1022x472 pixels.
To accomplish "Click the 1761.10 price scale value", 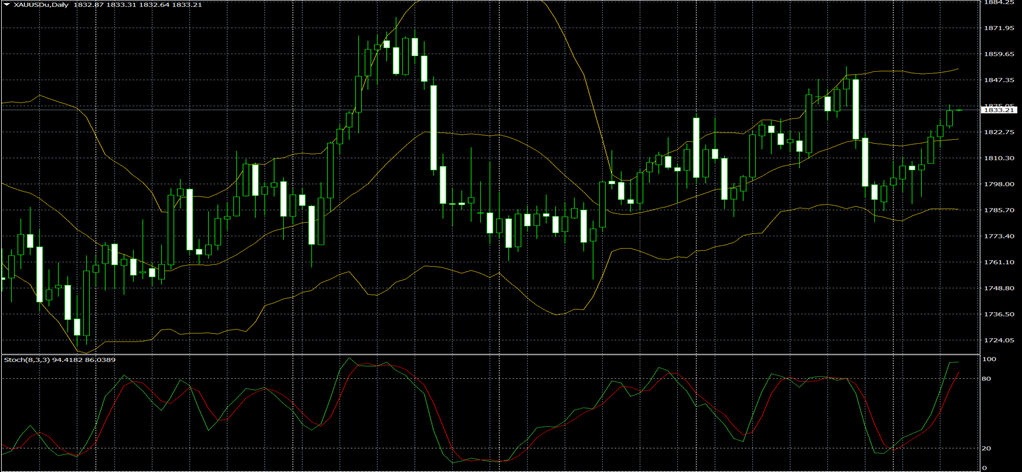I will [x=997, y=262].
